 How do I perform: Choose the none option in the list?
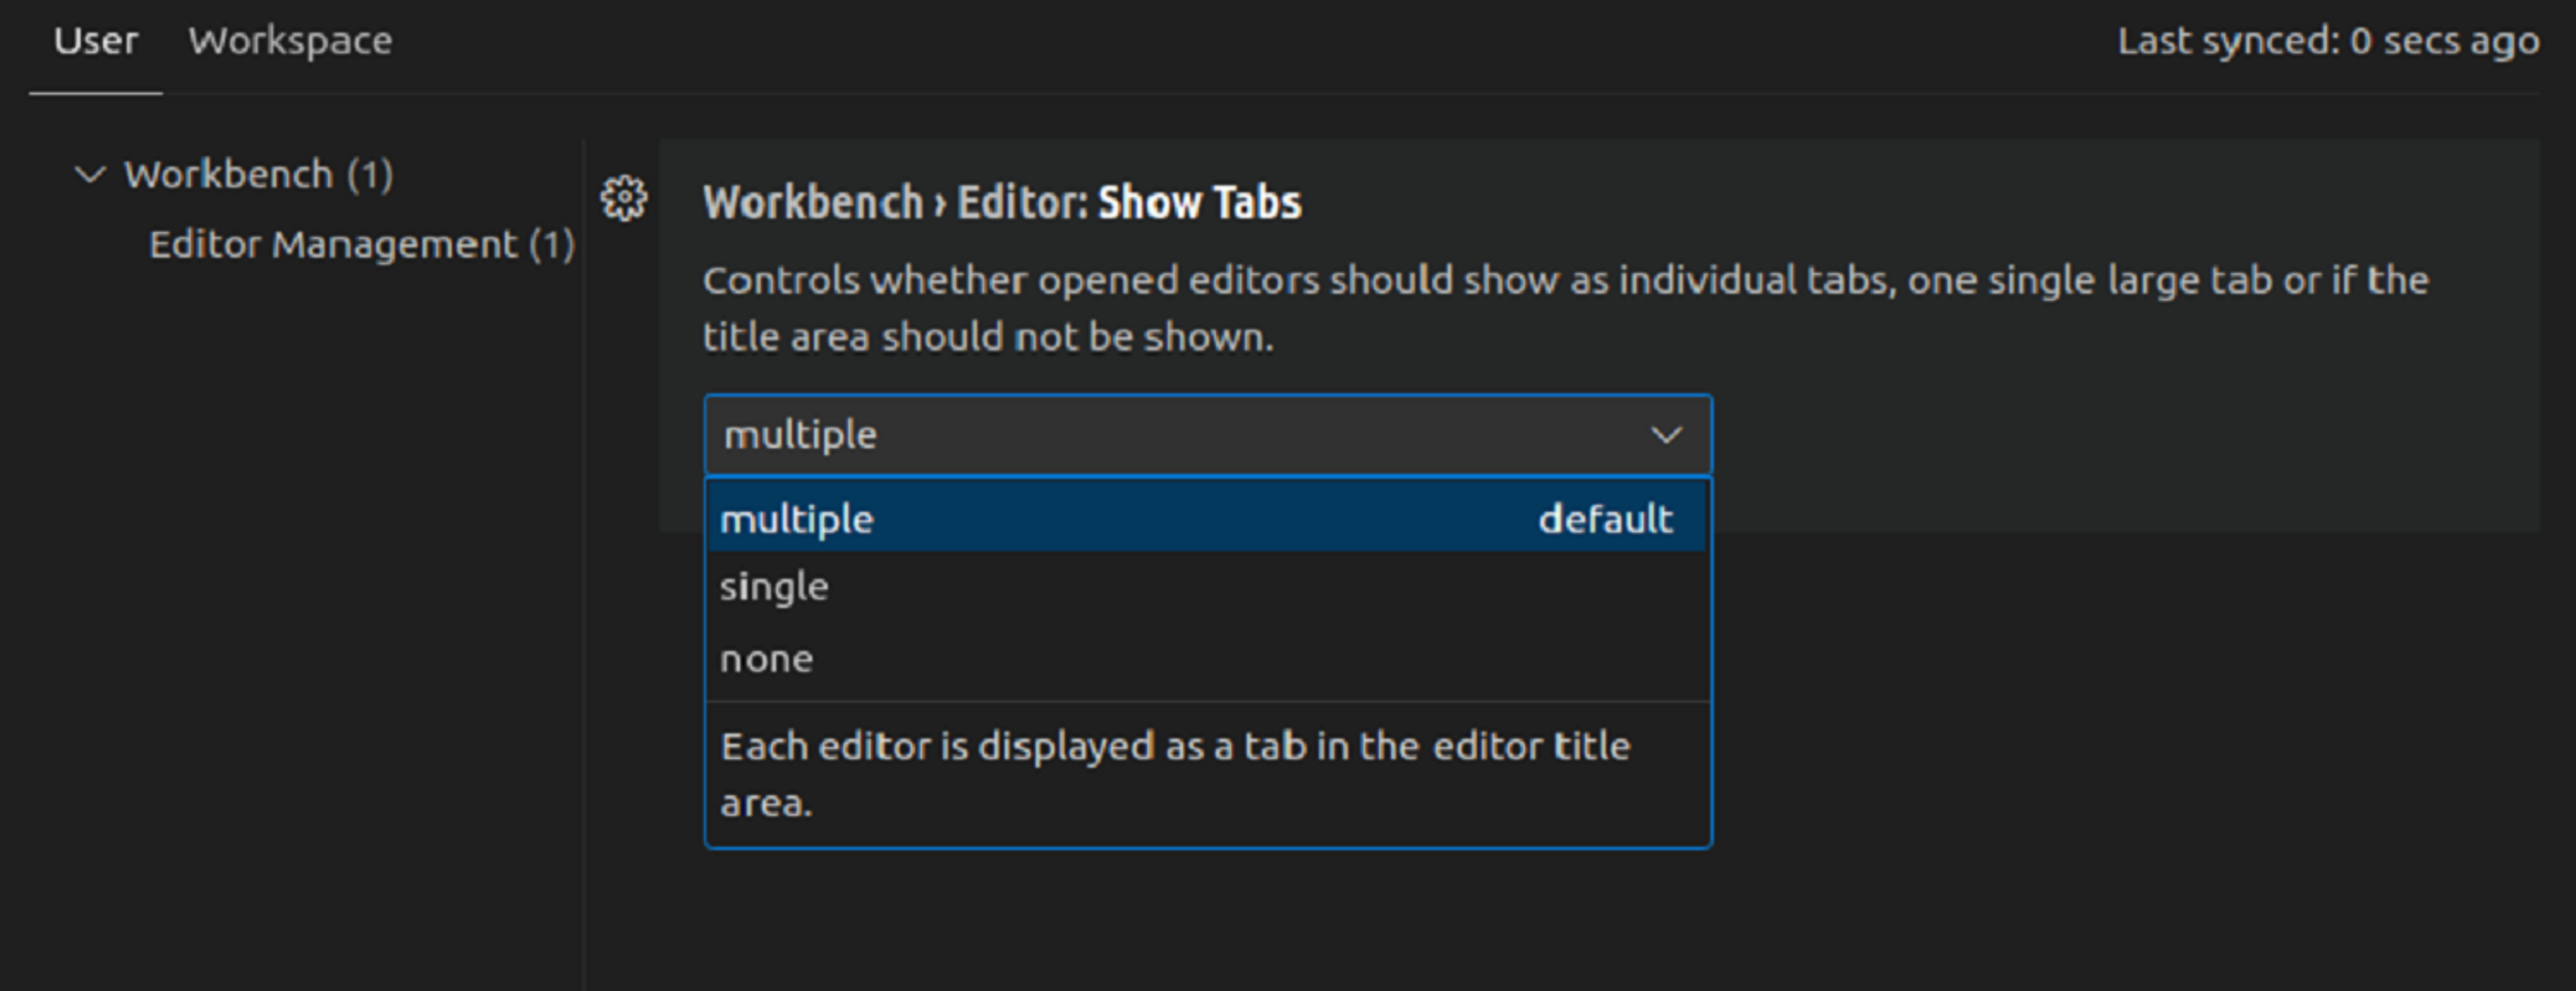(x=1207, y=658)
